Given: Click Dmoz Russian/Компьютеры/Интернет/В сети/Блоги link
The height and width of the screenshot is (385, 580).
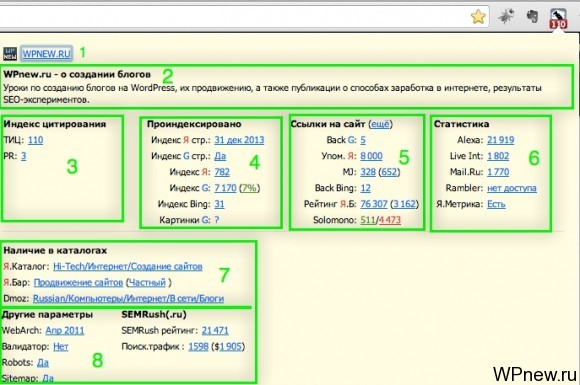Looking at the screenshot, I should 128,298.
